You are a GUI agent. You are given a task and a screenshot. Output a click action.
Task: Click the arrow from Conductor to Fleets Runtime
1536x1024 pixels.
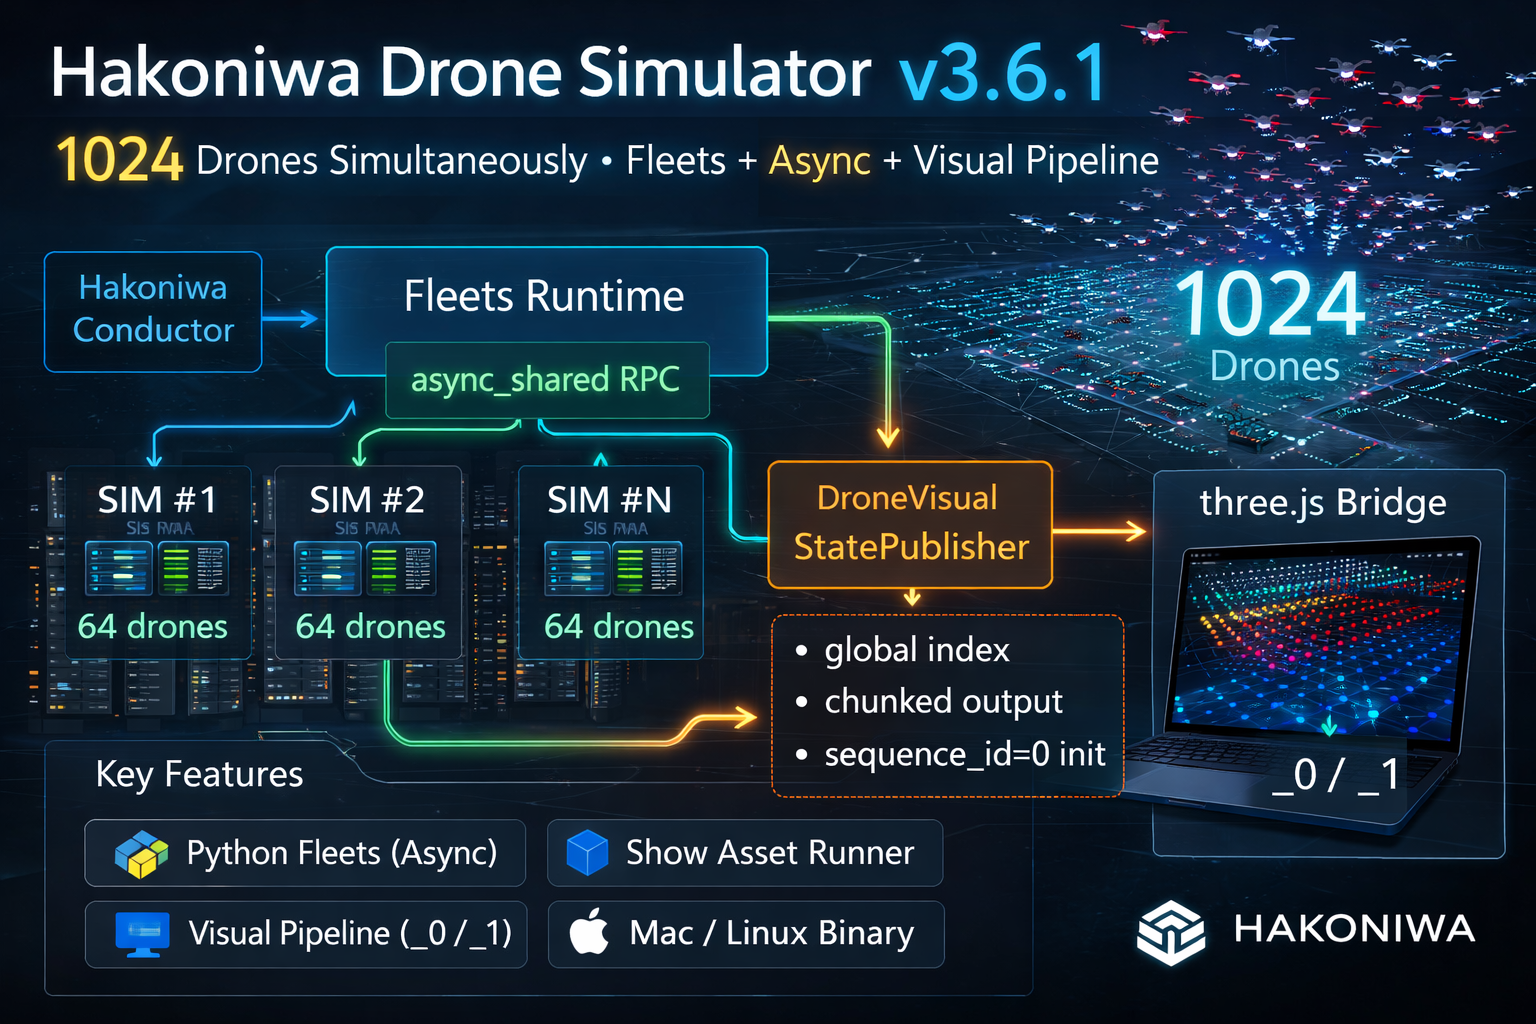click(291, 319)
